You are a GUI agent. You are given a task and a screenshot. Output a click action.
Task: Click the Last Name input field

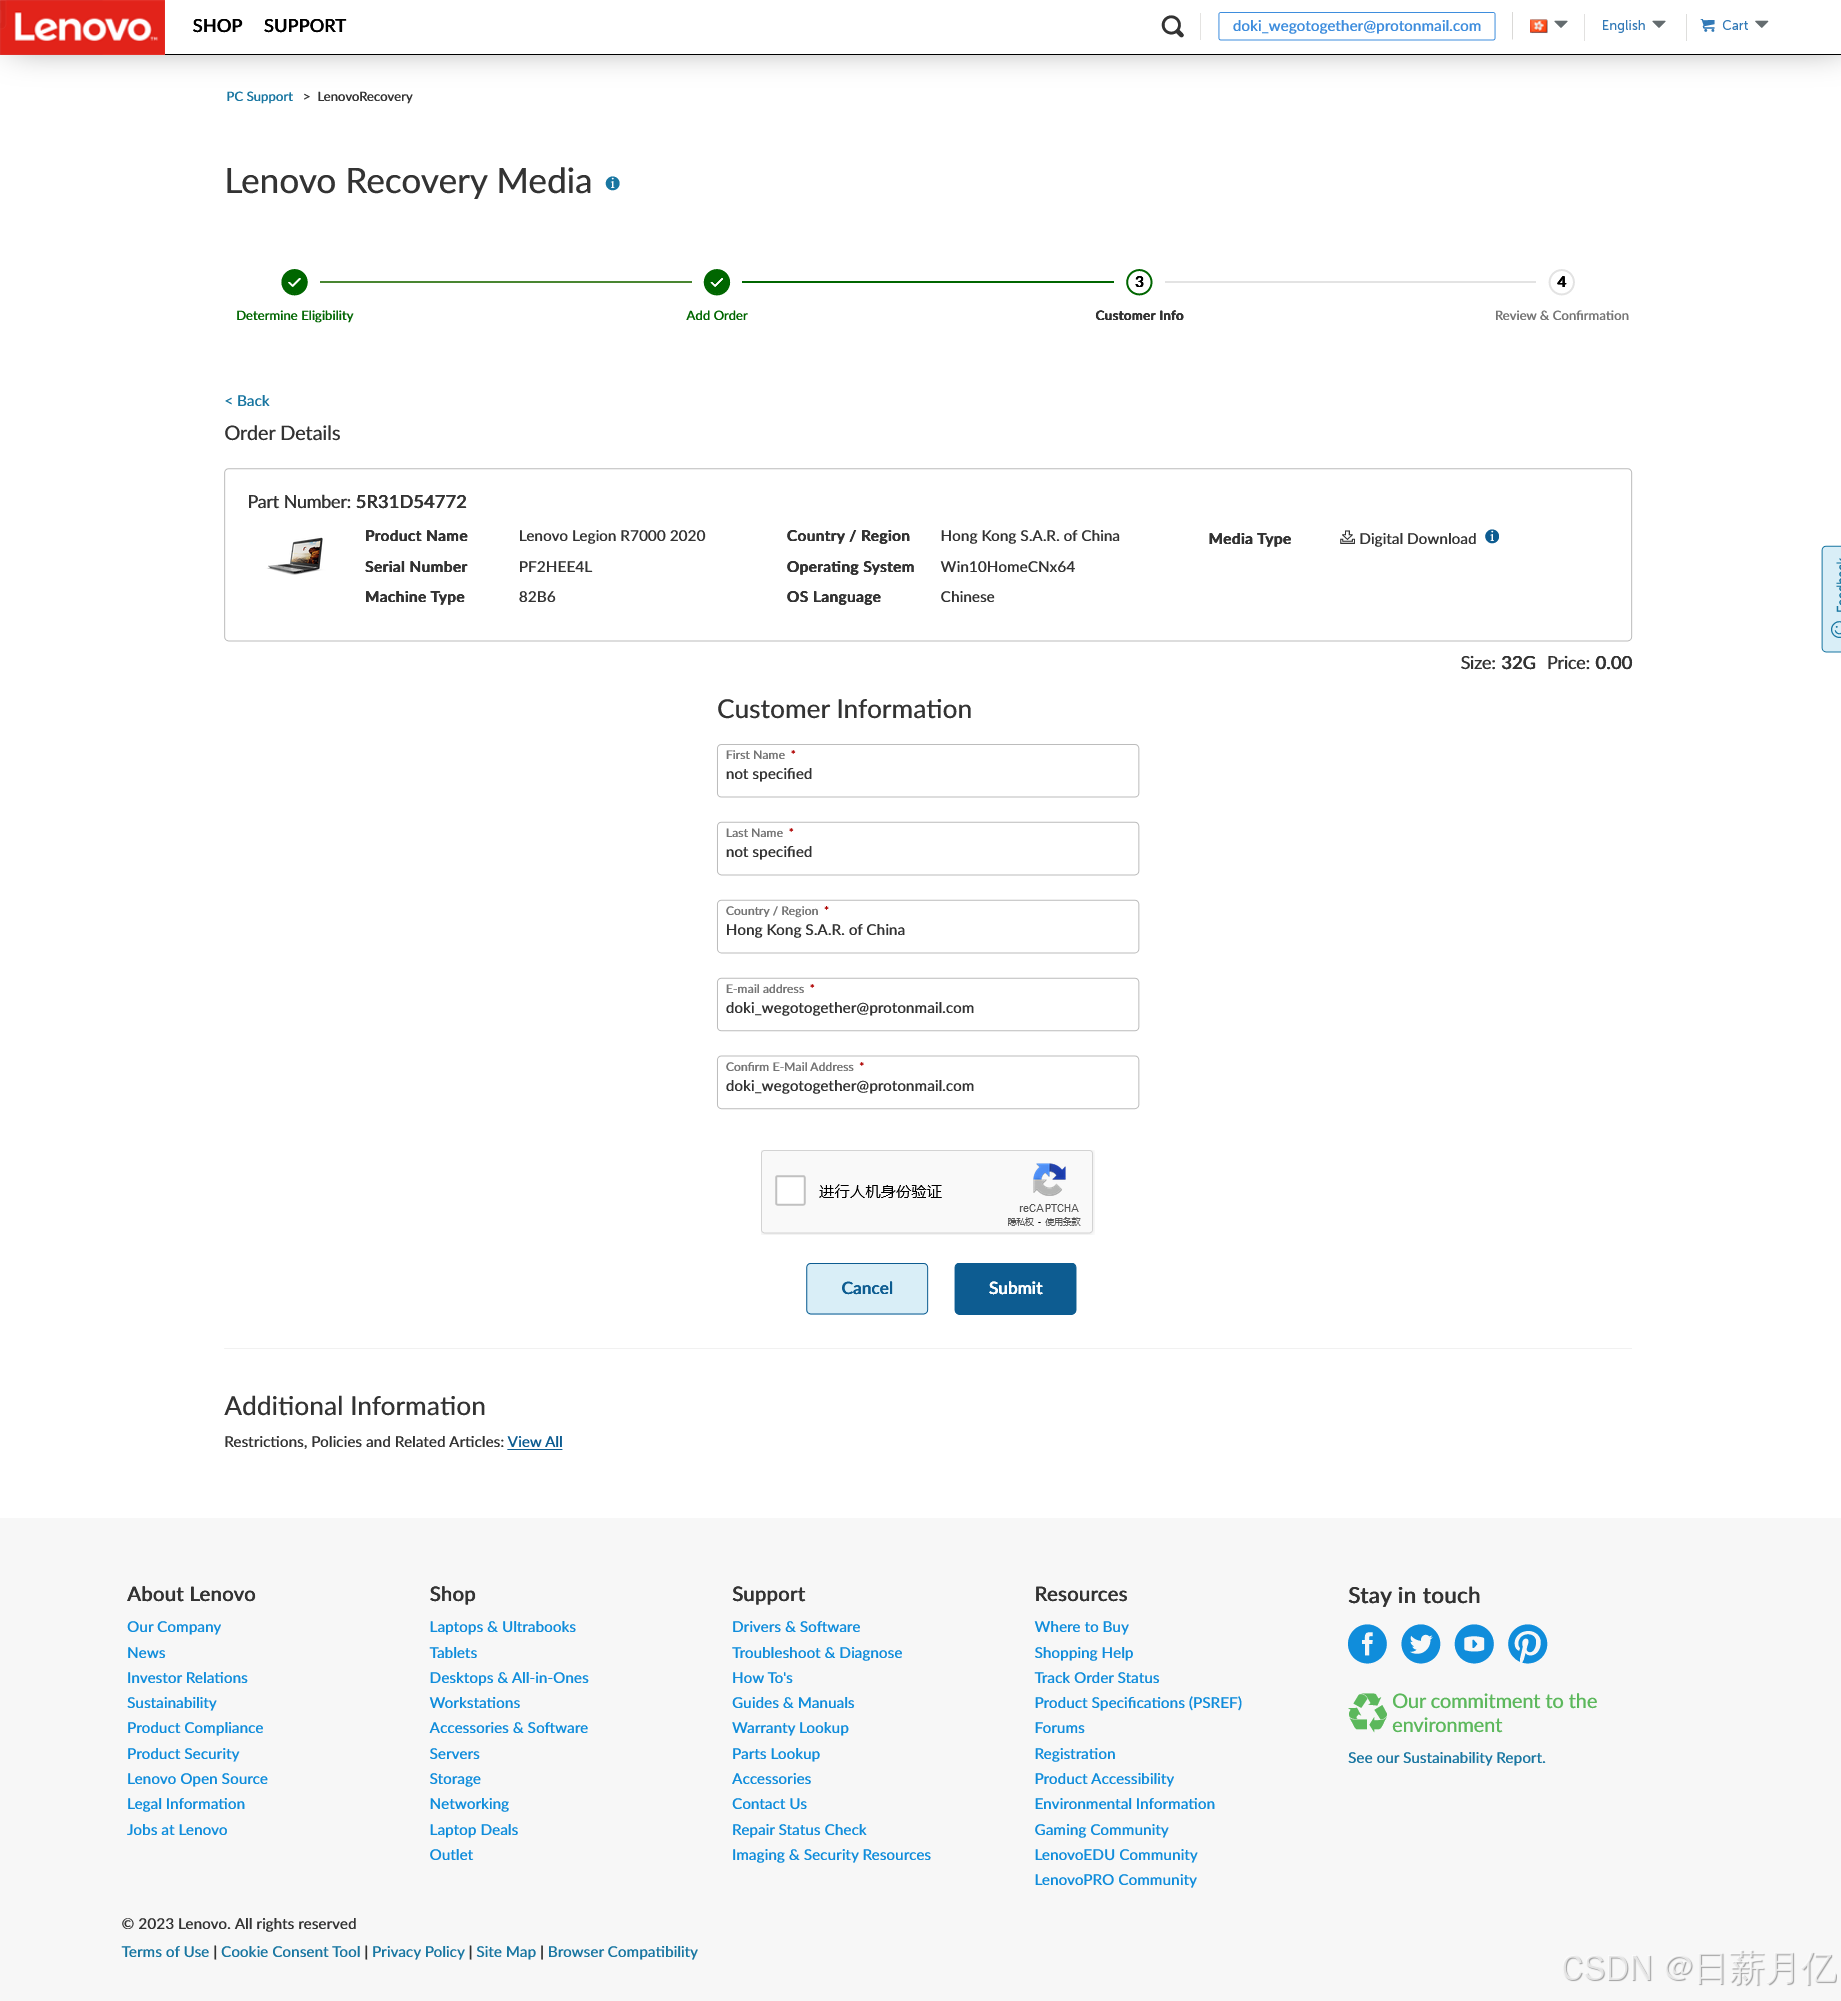[927, 848]
